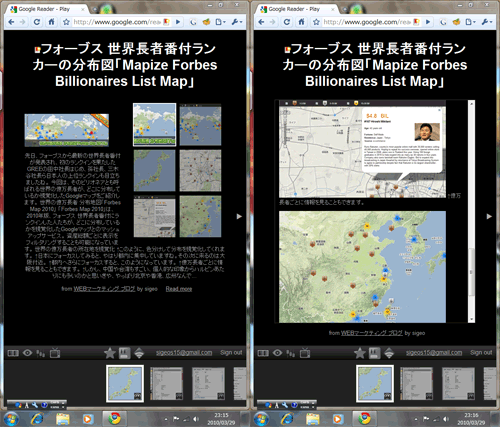Click the Go arrow in right window
The height and width of the screenshot is (427, 500).
click(x=428, y=22)
